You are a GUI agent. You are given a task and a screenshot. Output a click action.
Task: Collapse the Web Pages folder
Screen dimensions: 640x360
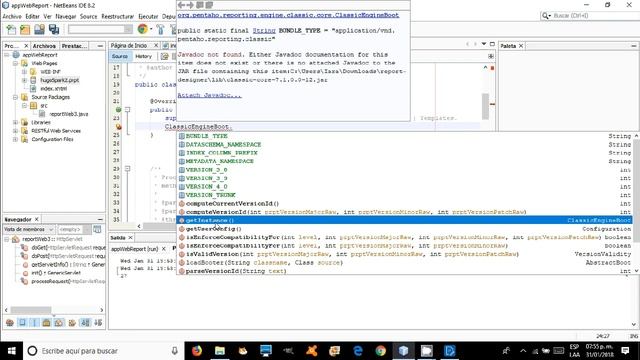point(16,63)
